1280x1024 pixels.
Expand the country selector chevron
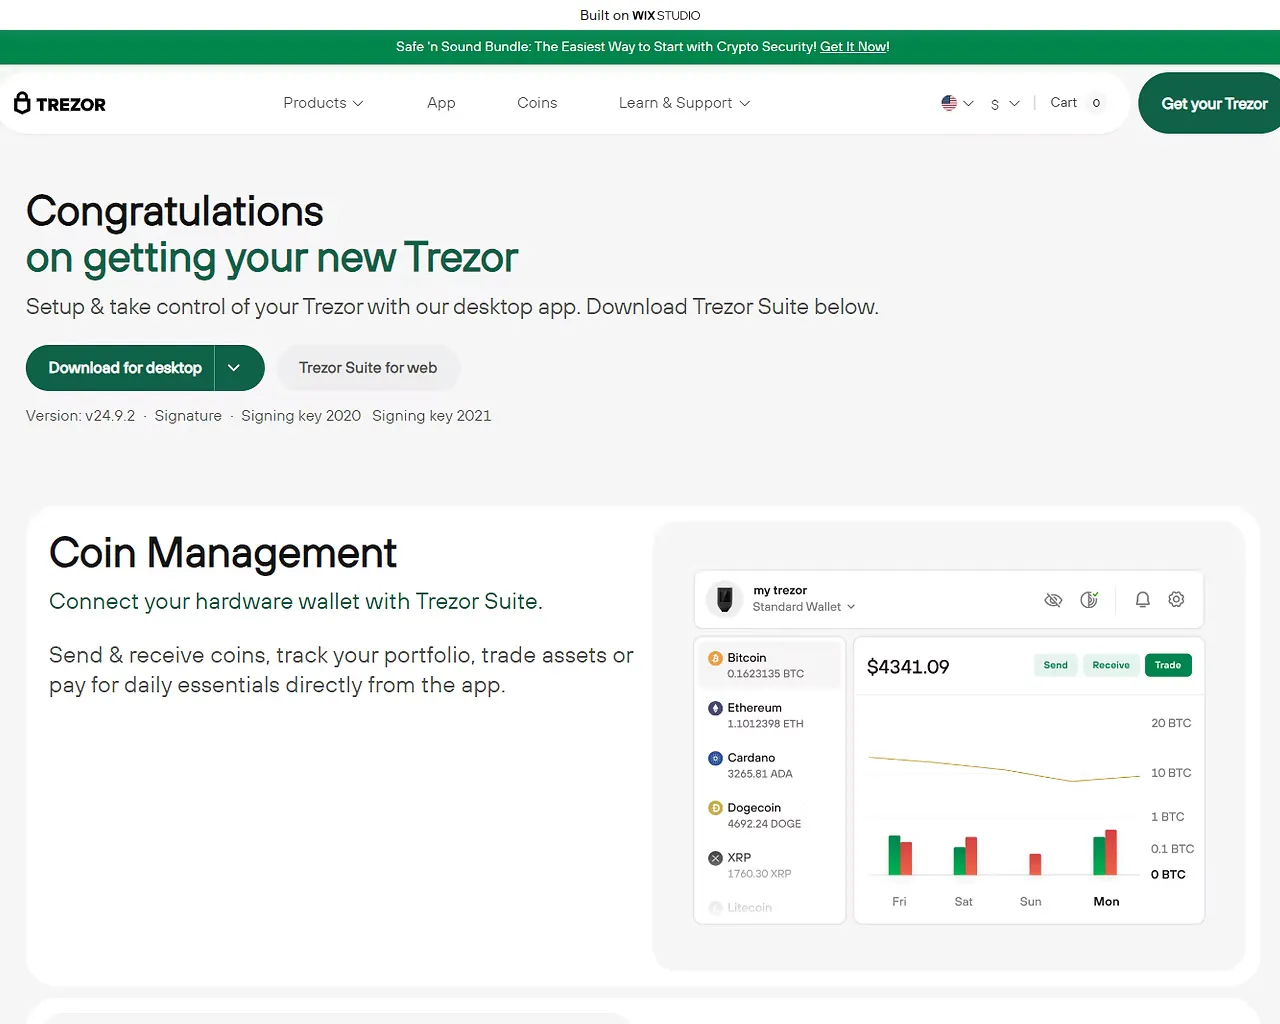(968, 103)
